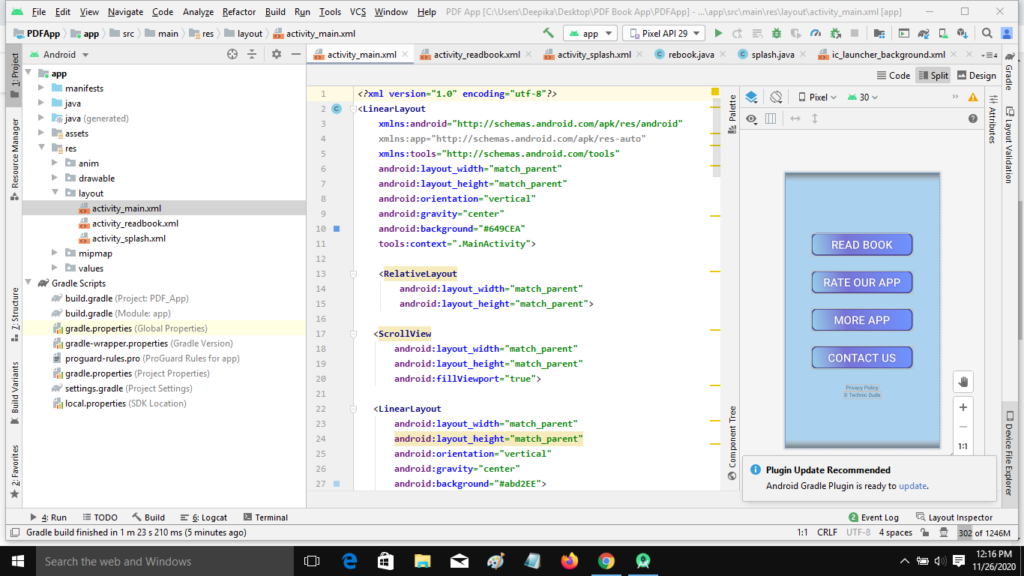Toggle view options eye icon in preview

tap(752, 119)
